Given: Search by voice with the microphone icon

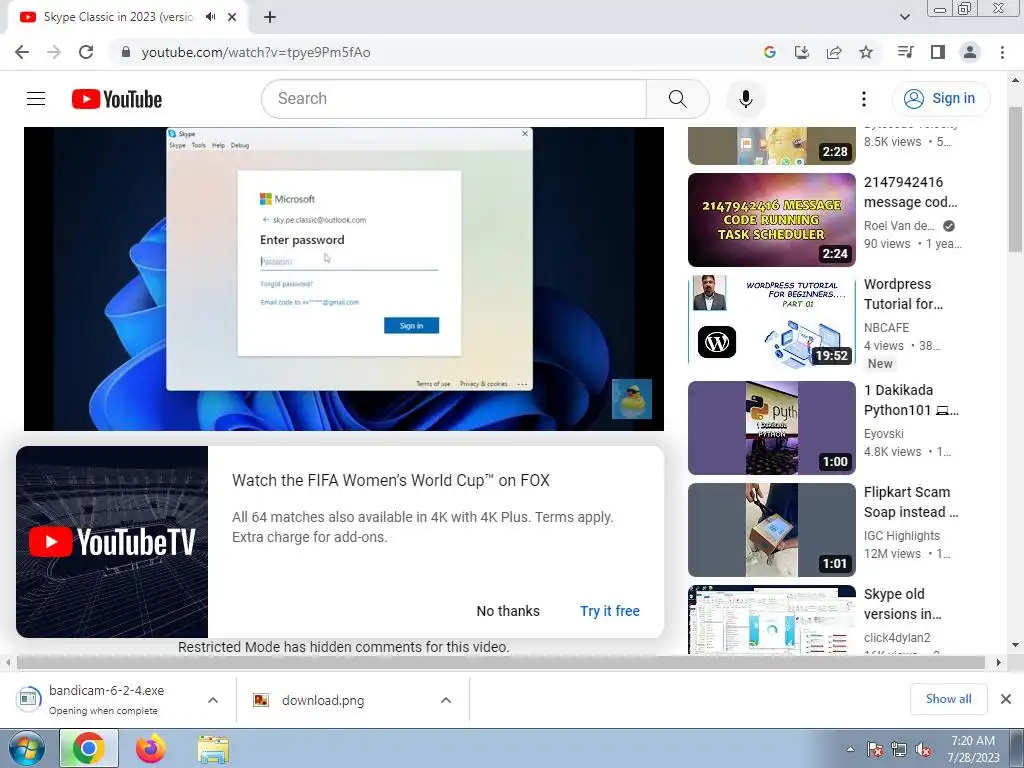Looking at the screenshot, I should (x=745, y=99).
